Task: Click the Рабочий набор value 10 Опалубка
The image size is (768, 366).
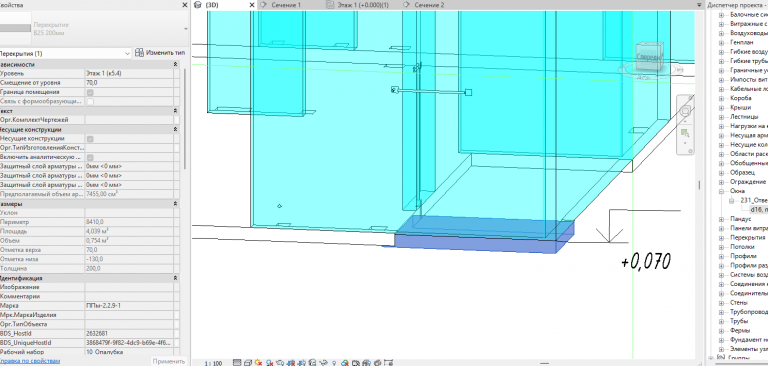Action: pyautogui.click(x=129, y=352)
